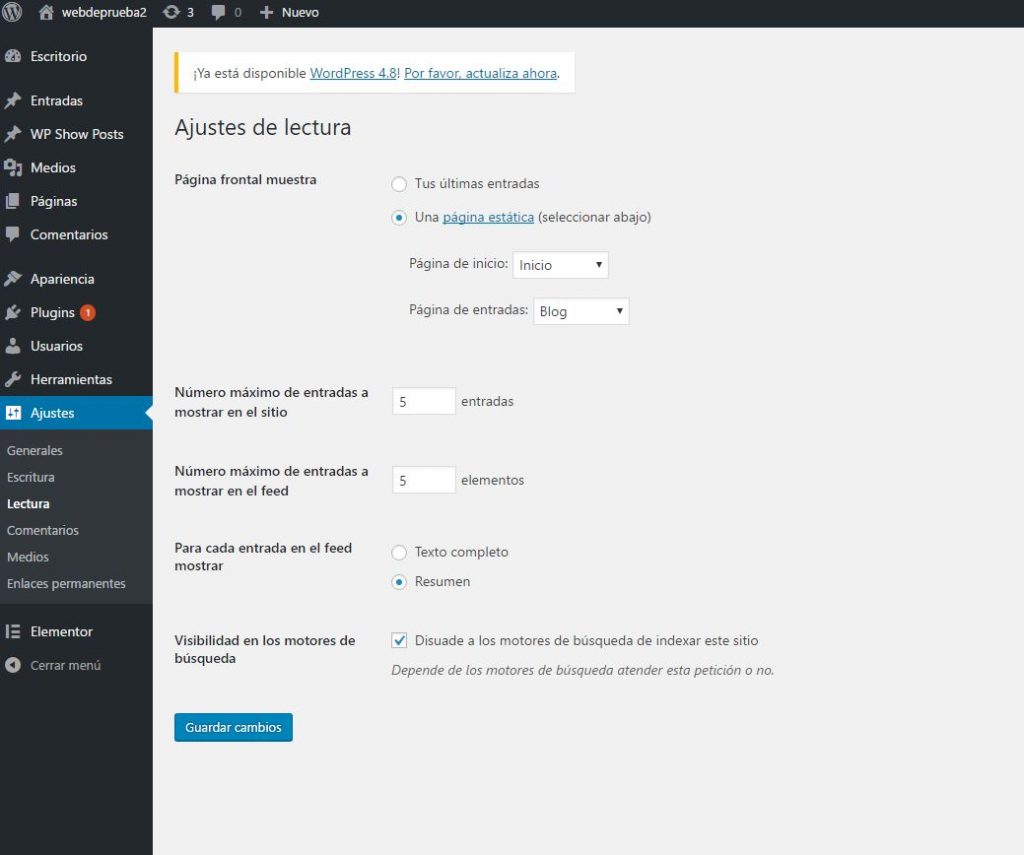This screenshot has height=855, width=1024.
Task: Click the WP Show Posts pin icon
Action: (x=13, y=134)
